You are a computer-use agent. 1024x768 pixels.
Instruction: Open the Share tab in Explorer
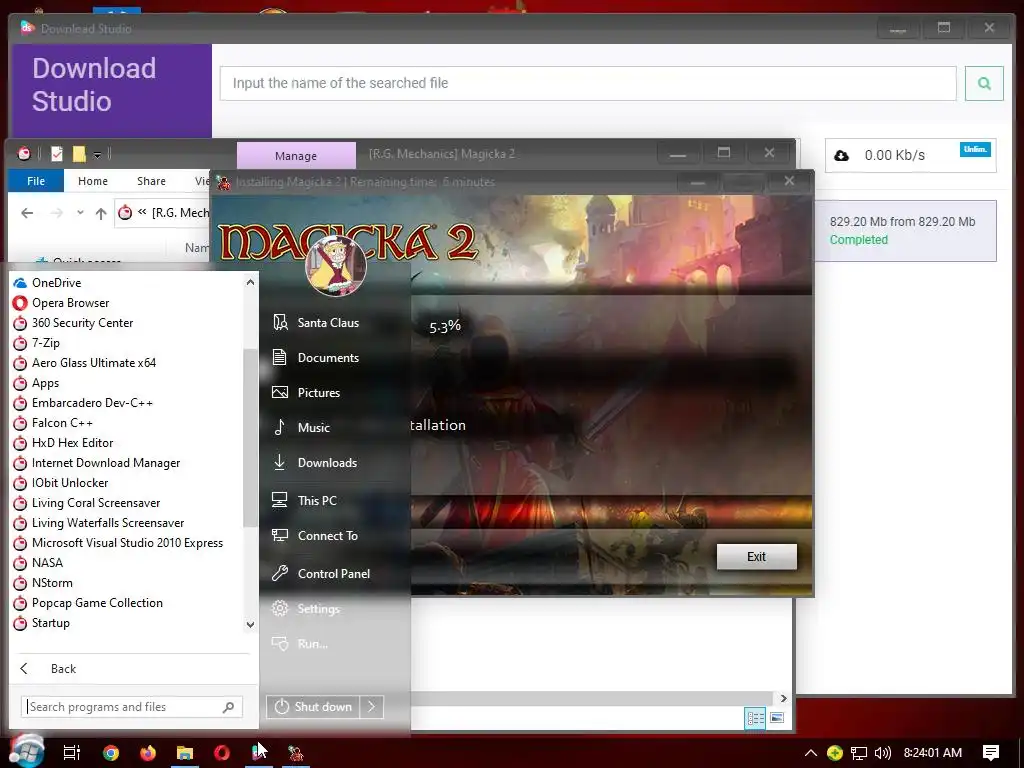pos(151,181)
